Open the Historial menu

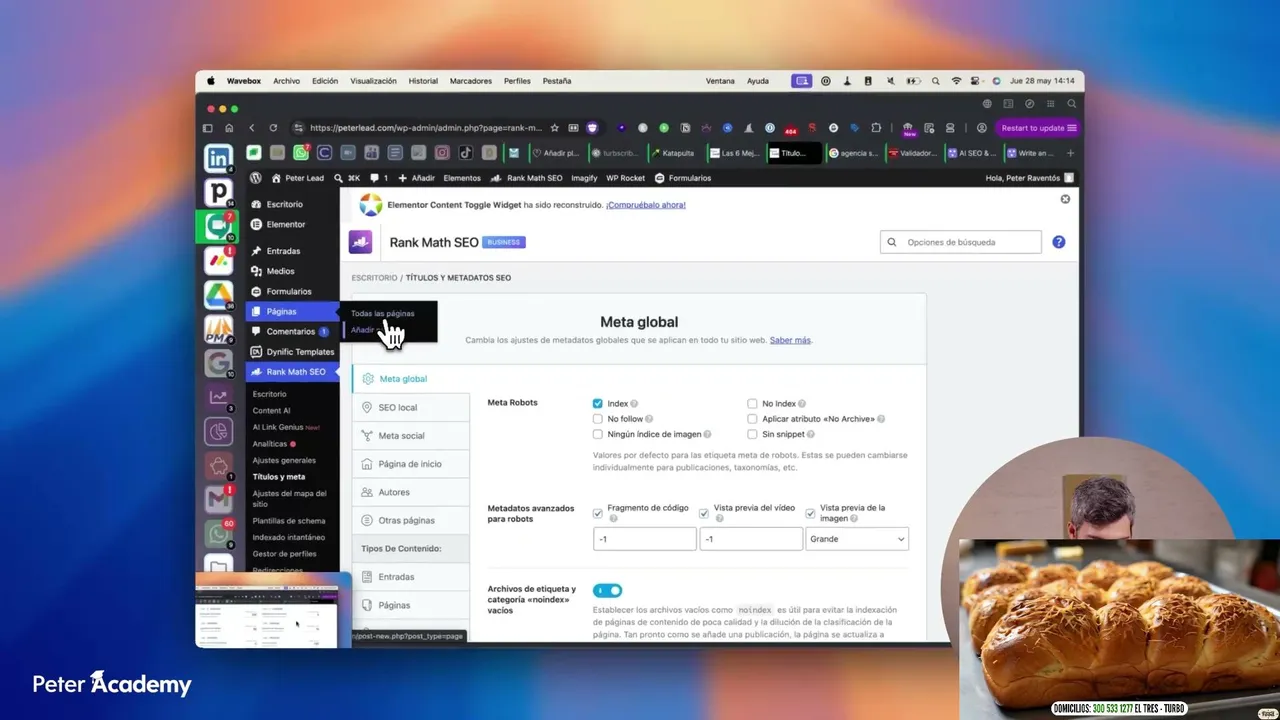pyautogui.click(x=423, y=81)
